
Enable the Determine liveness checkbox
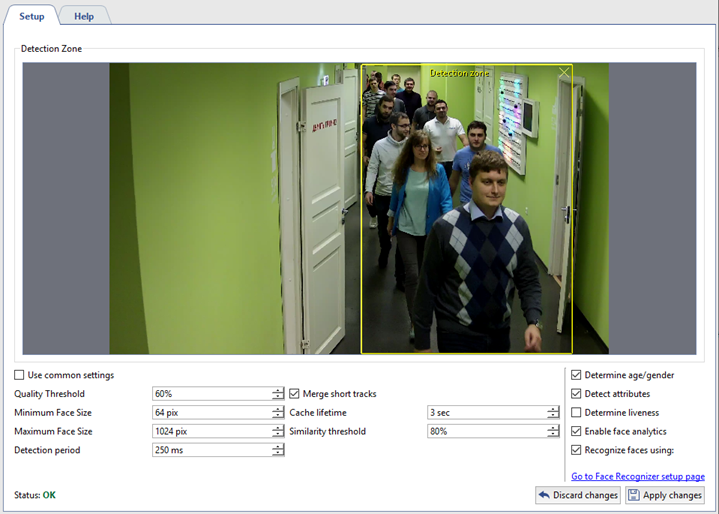576,413
